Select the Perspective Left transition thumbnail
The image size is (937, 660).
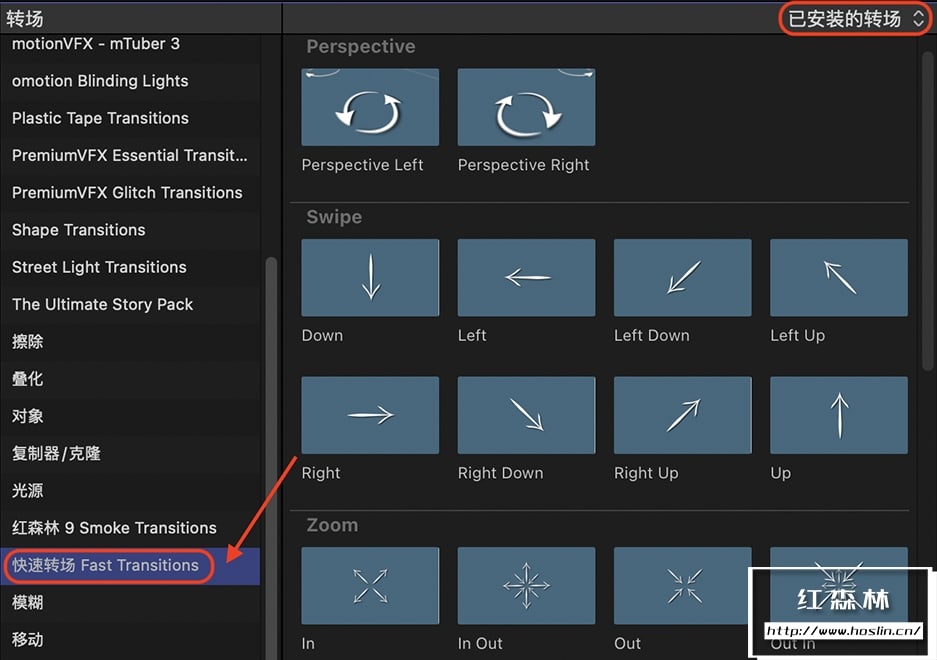(x=370, y=107)
